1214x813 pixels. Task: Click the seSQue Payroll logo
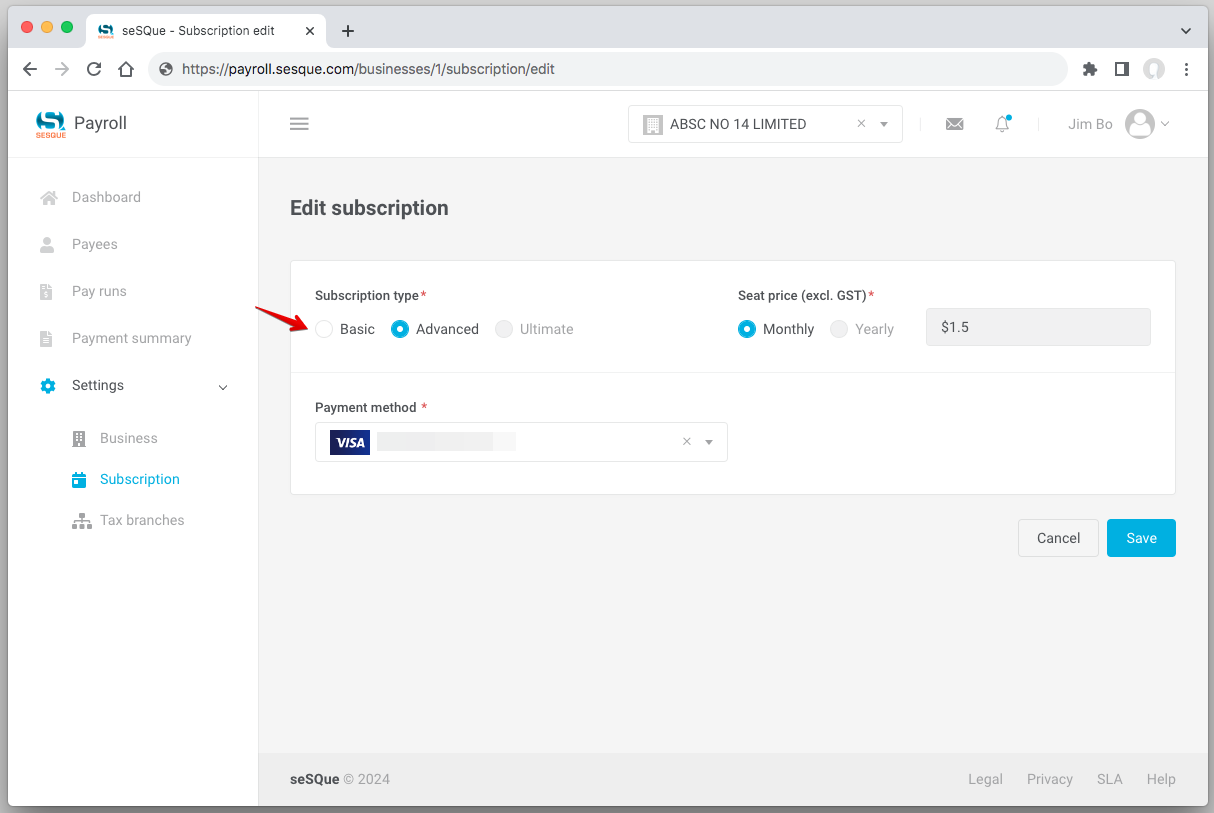coord(81,124)
